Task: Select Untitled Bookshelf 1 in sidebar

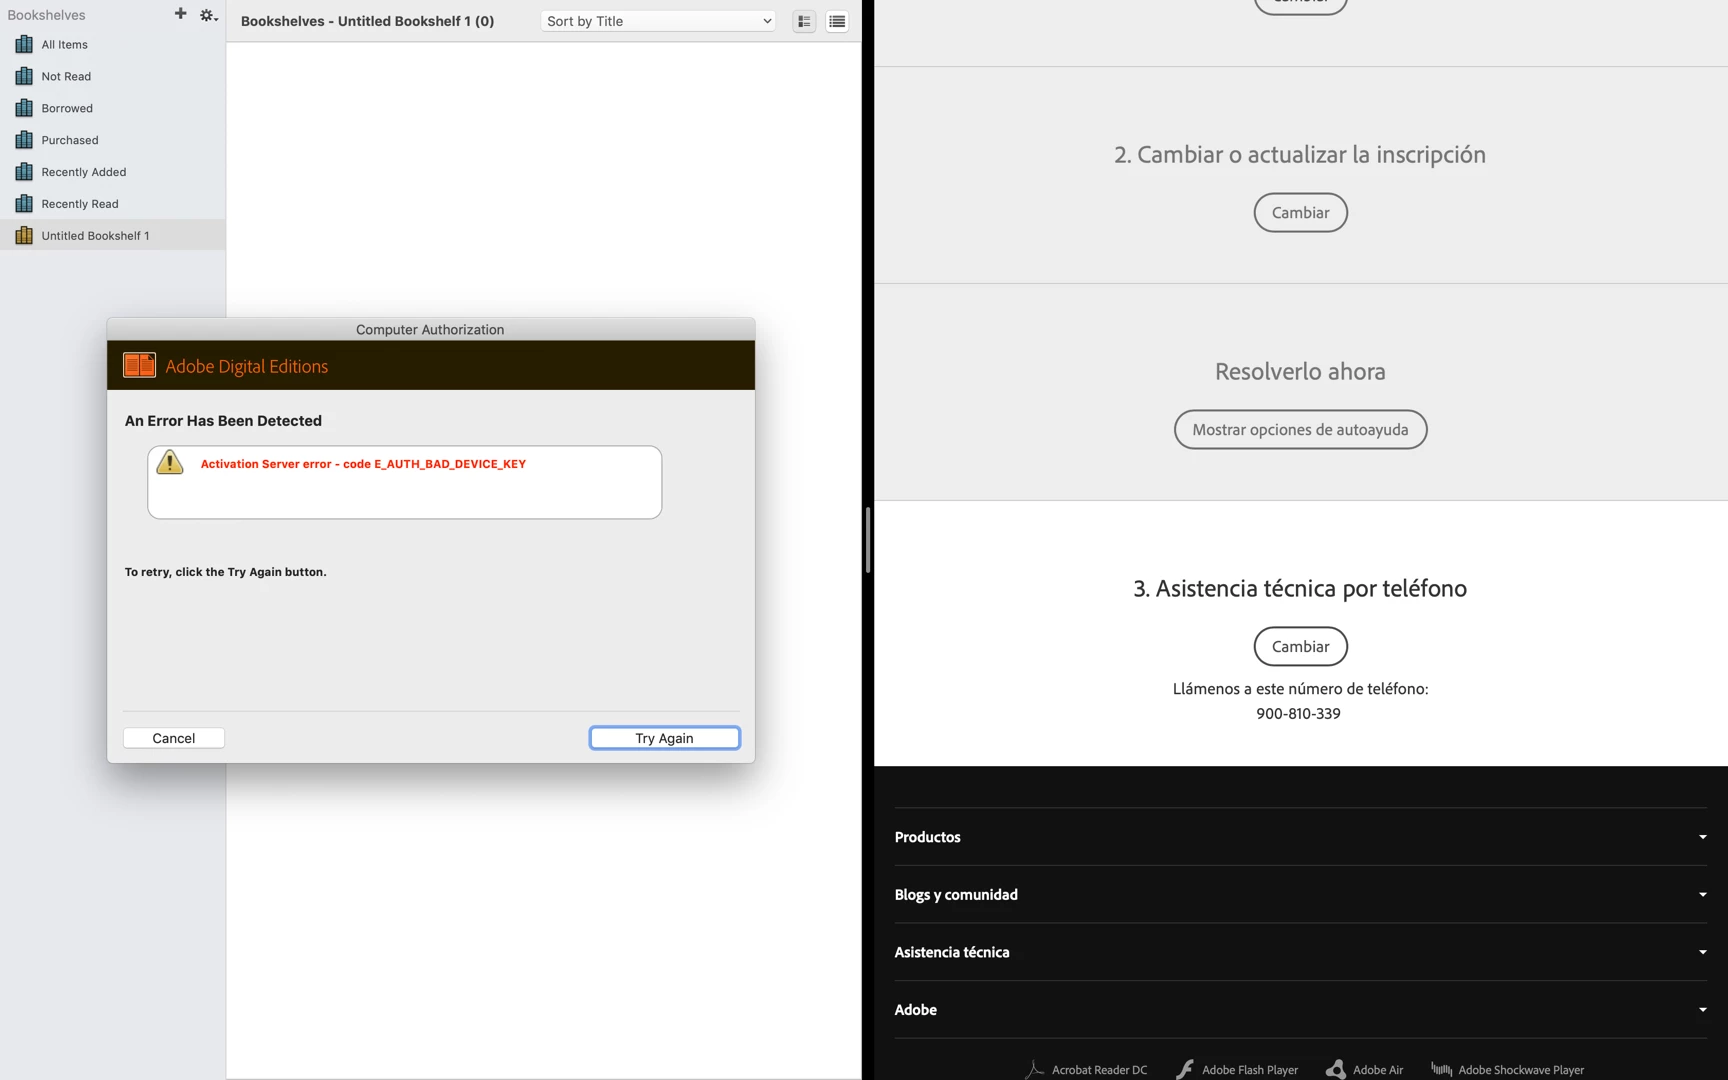Action: [112, 235]
